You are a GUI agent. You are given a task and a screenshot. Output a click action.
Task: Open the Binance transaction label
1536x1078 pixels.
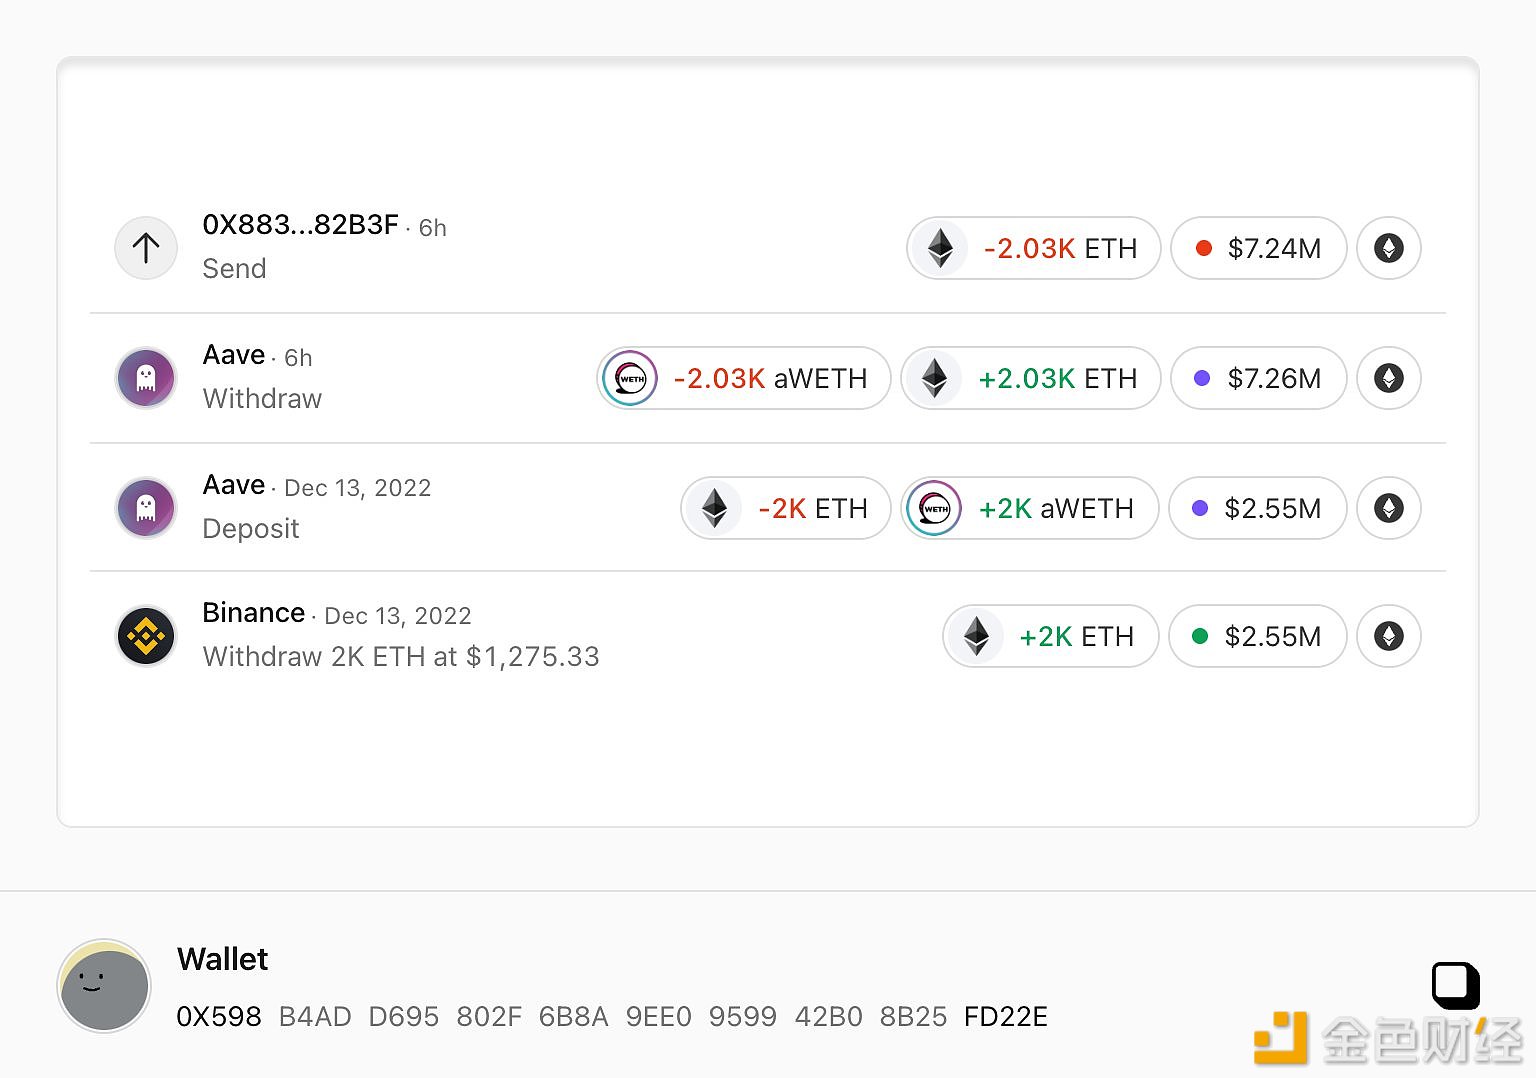click(x=253, y=613)
